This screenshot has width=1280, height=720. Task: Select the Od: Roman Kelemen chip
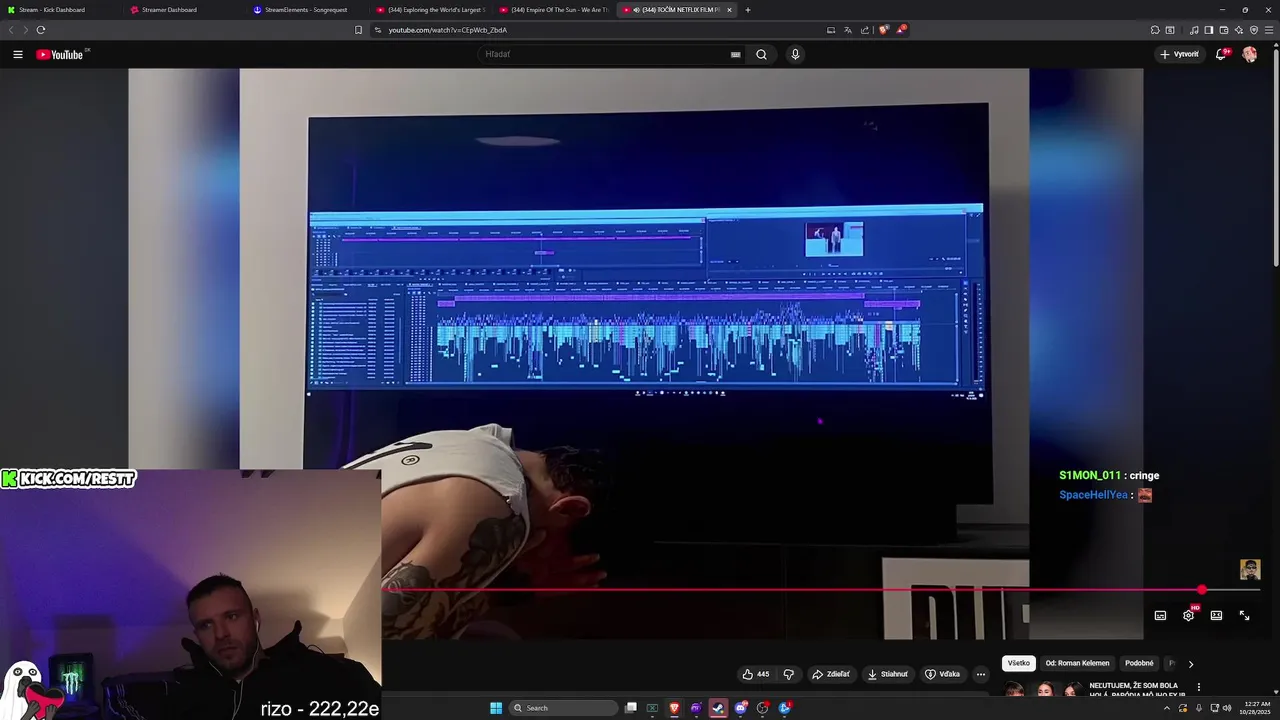coord(1077,663)
